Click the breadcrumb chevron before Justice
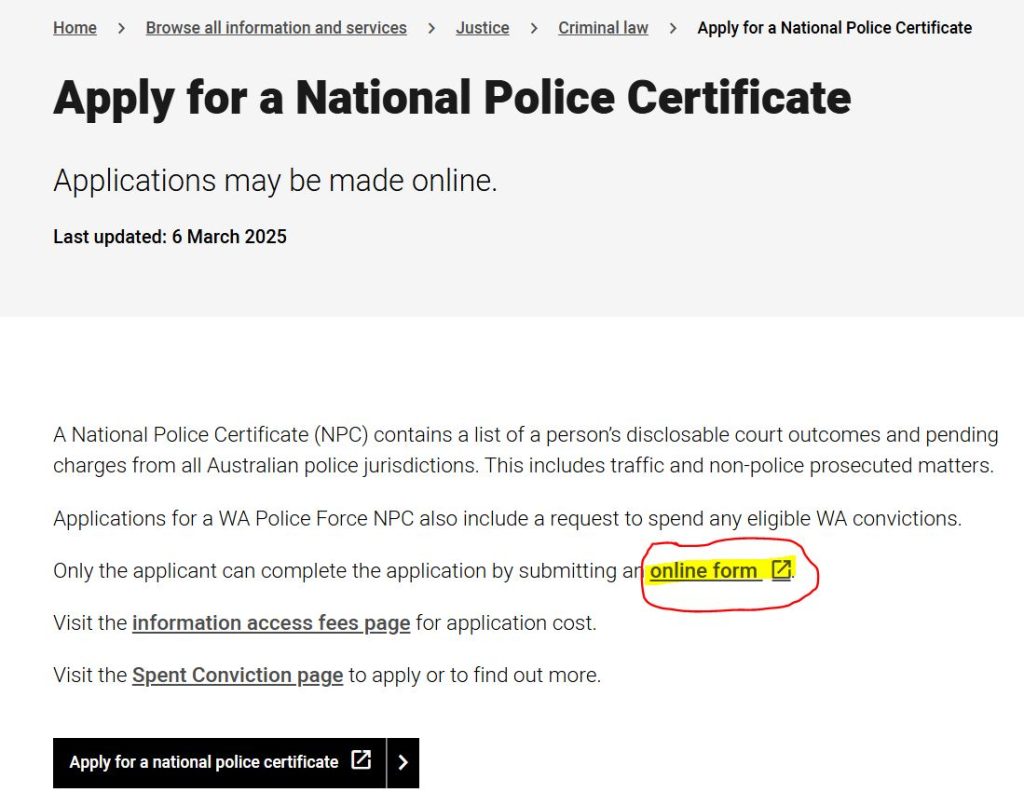The width and height of the screenshot is (1024, 806). coord(432,28)
